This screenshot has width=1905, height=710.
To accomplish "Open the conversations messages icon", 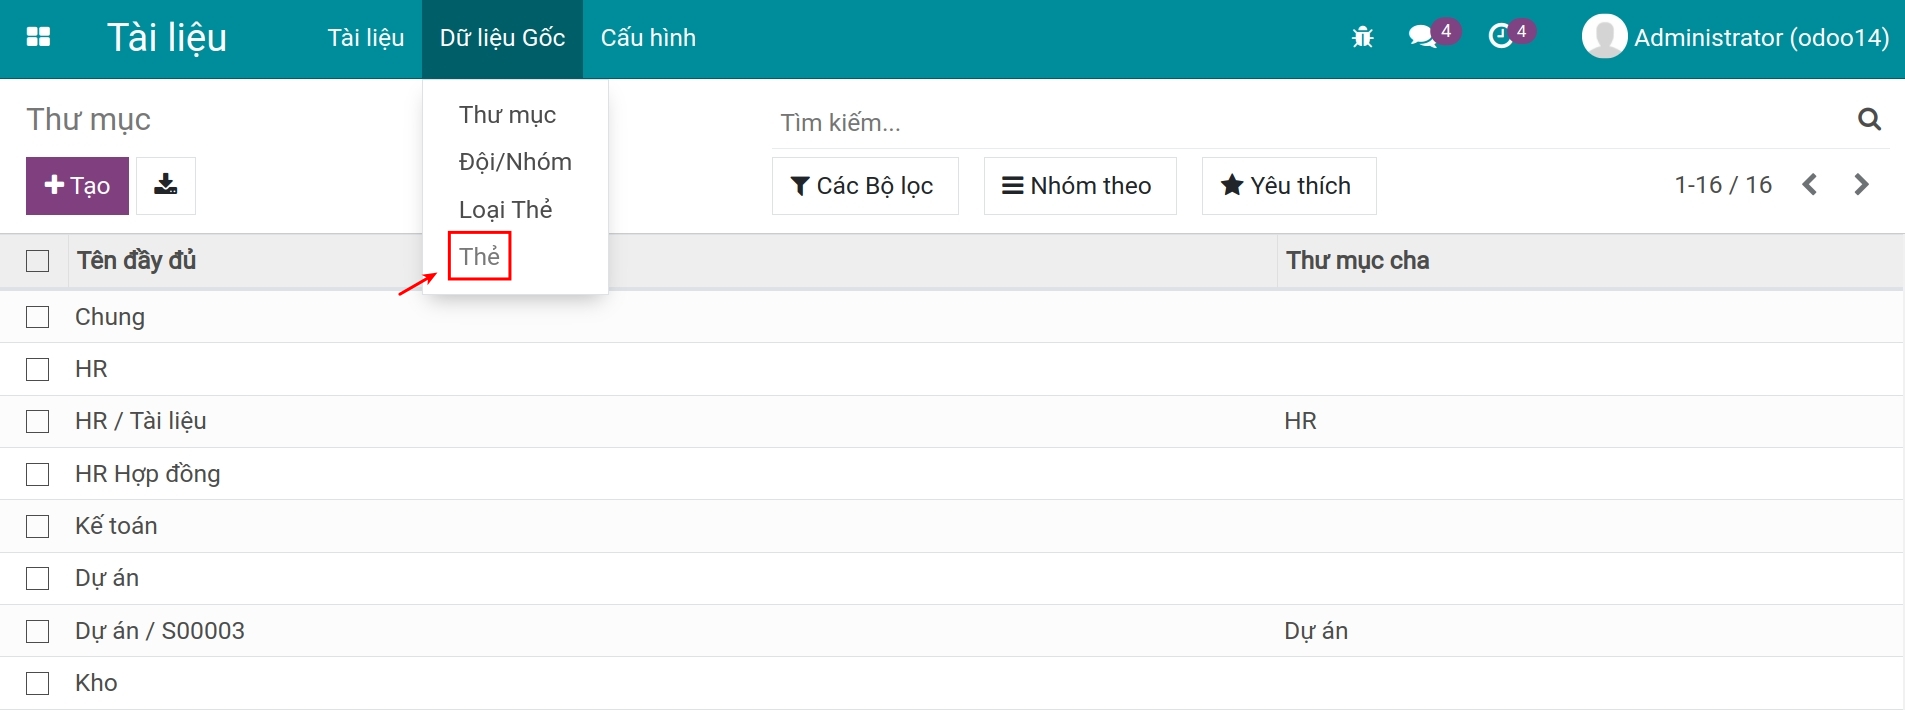I will pyautogui.click(x=1423, y=37).
